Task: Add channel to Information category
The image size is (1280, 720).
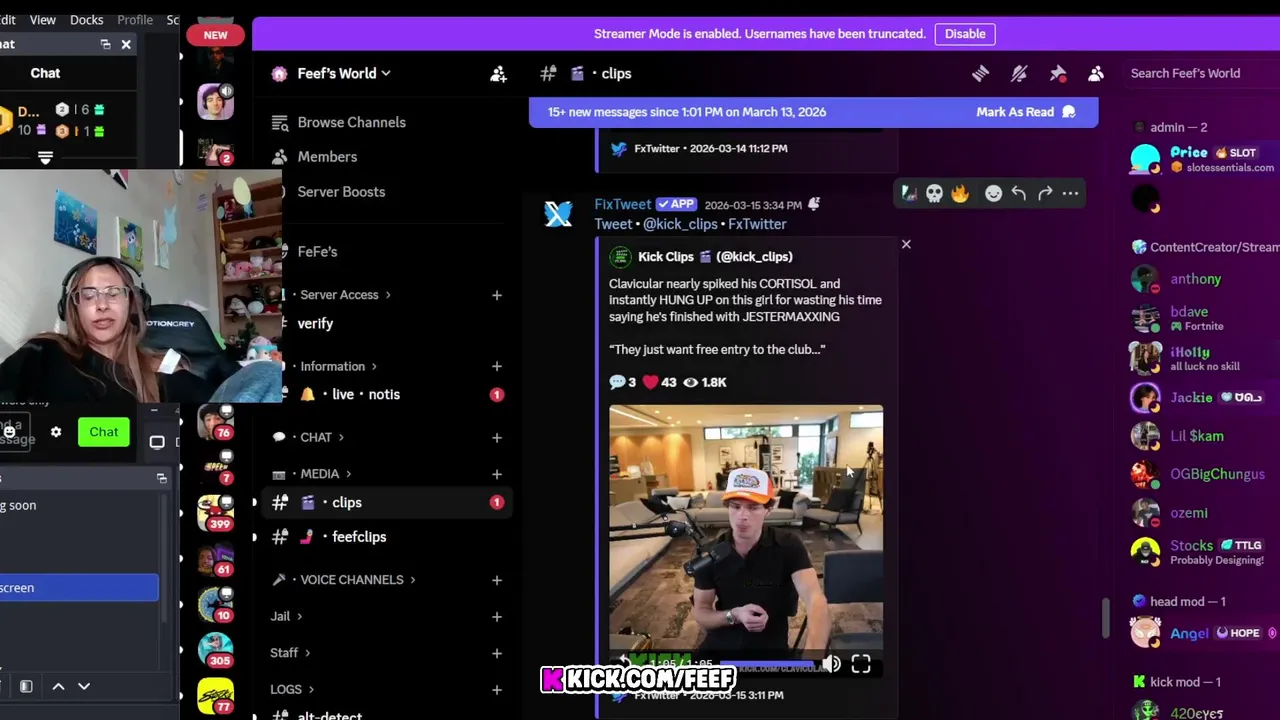Action: pyautogui.click(x=496, y=366)
